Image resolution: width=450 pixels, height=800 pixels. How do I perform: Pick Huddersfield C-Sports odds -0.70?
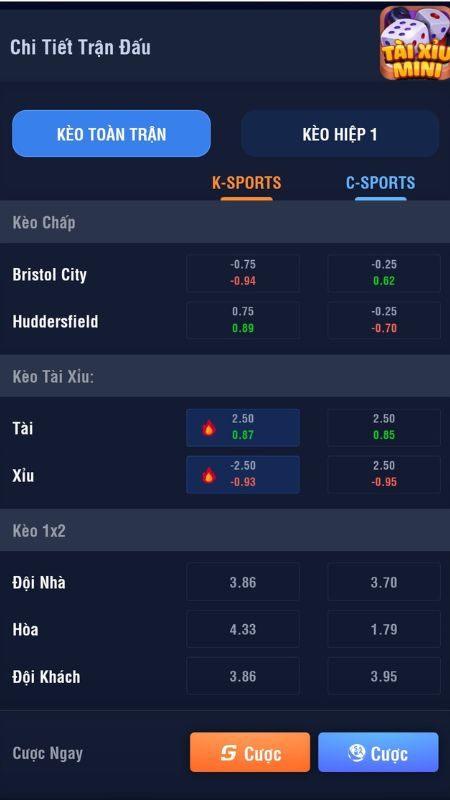384,320
